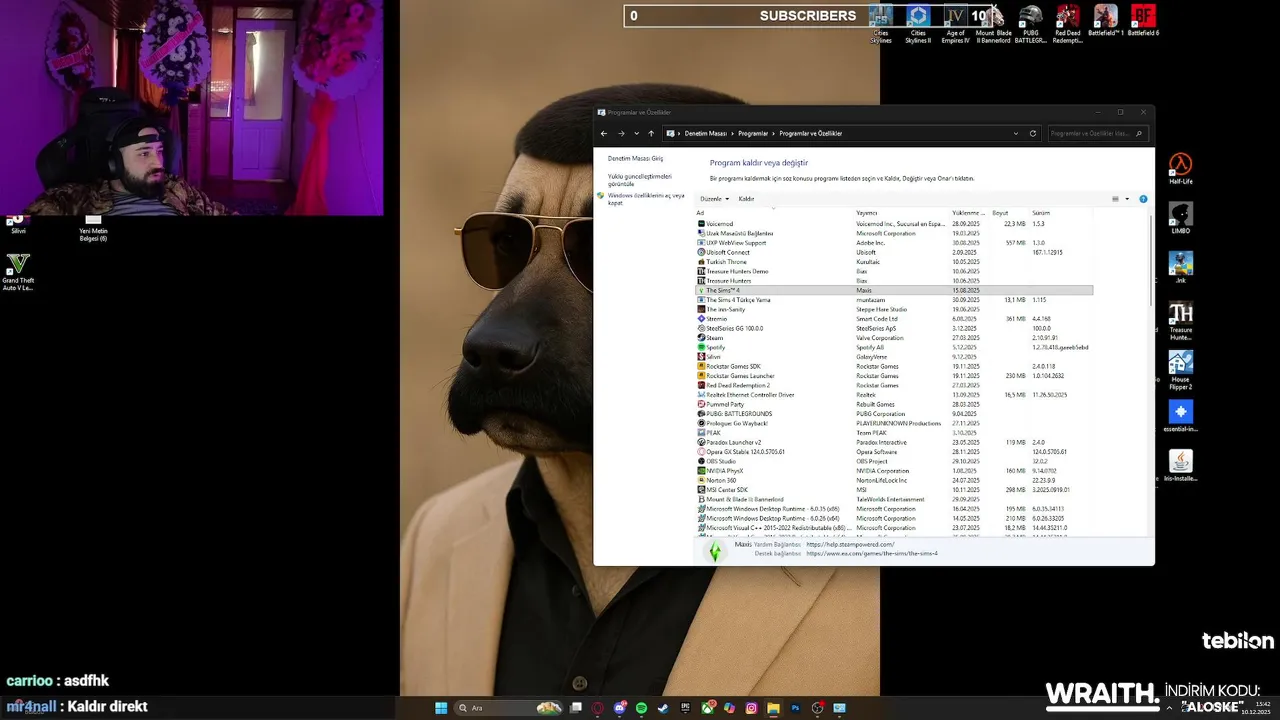Select The Sims 4 row
The image size is (1280, 720).
click(x=894, y=290)
